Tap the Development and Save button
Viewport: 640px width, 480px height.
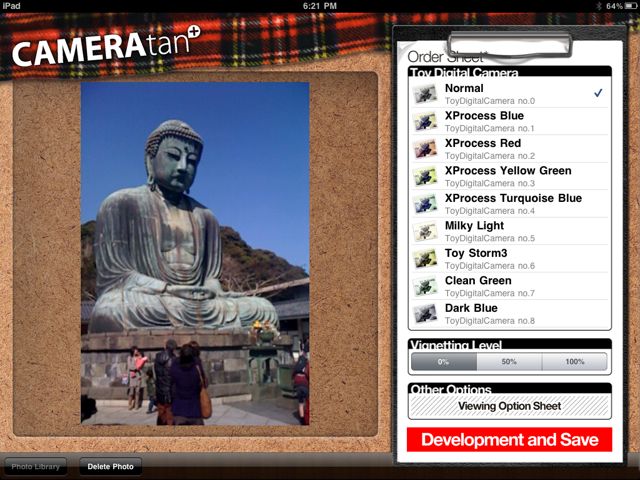509,440
